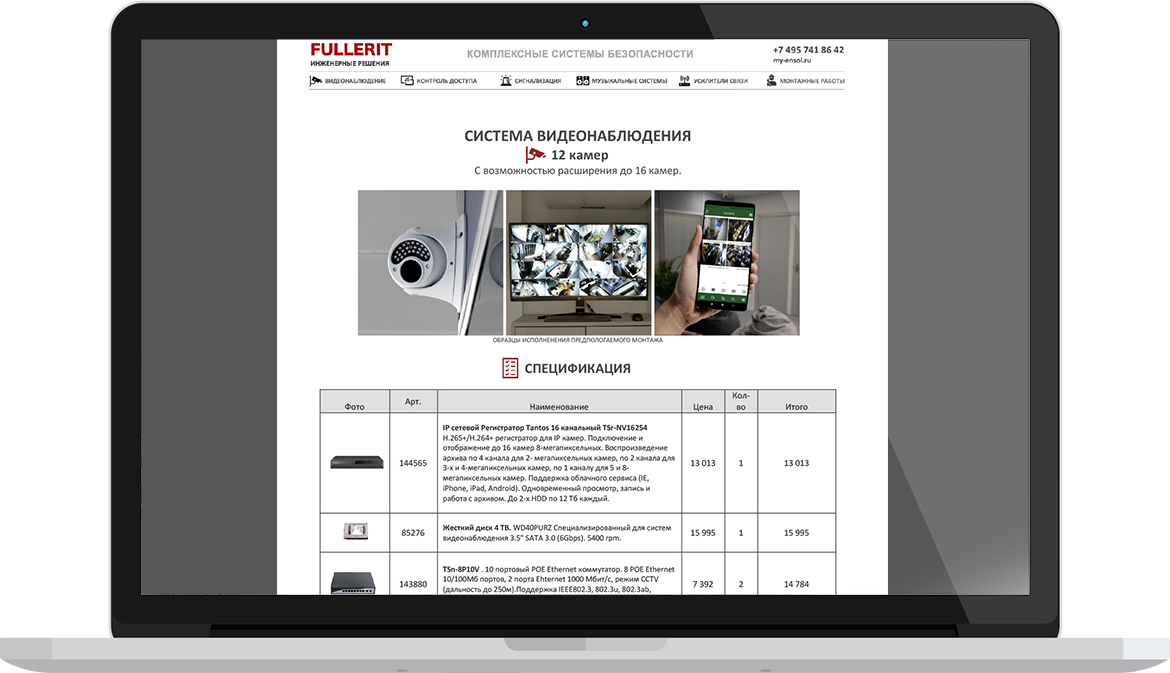
Task: Click the POE switch product image
Action: 353,582
